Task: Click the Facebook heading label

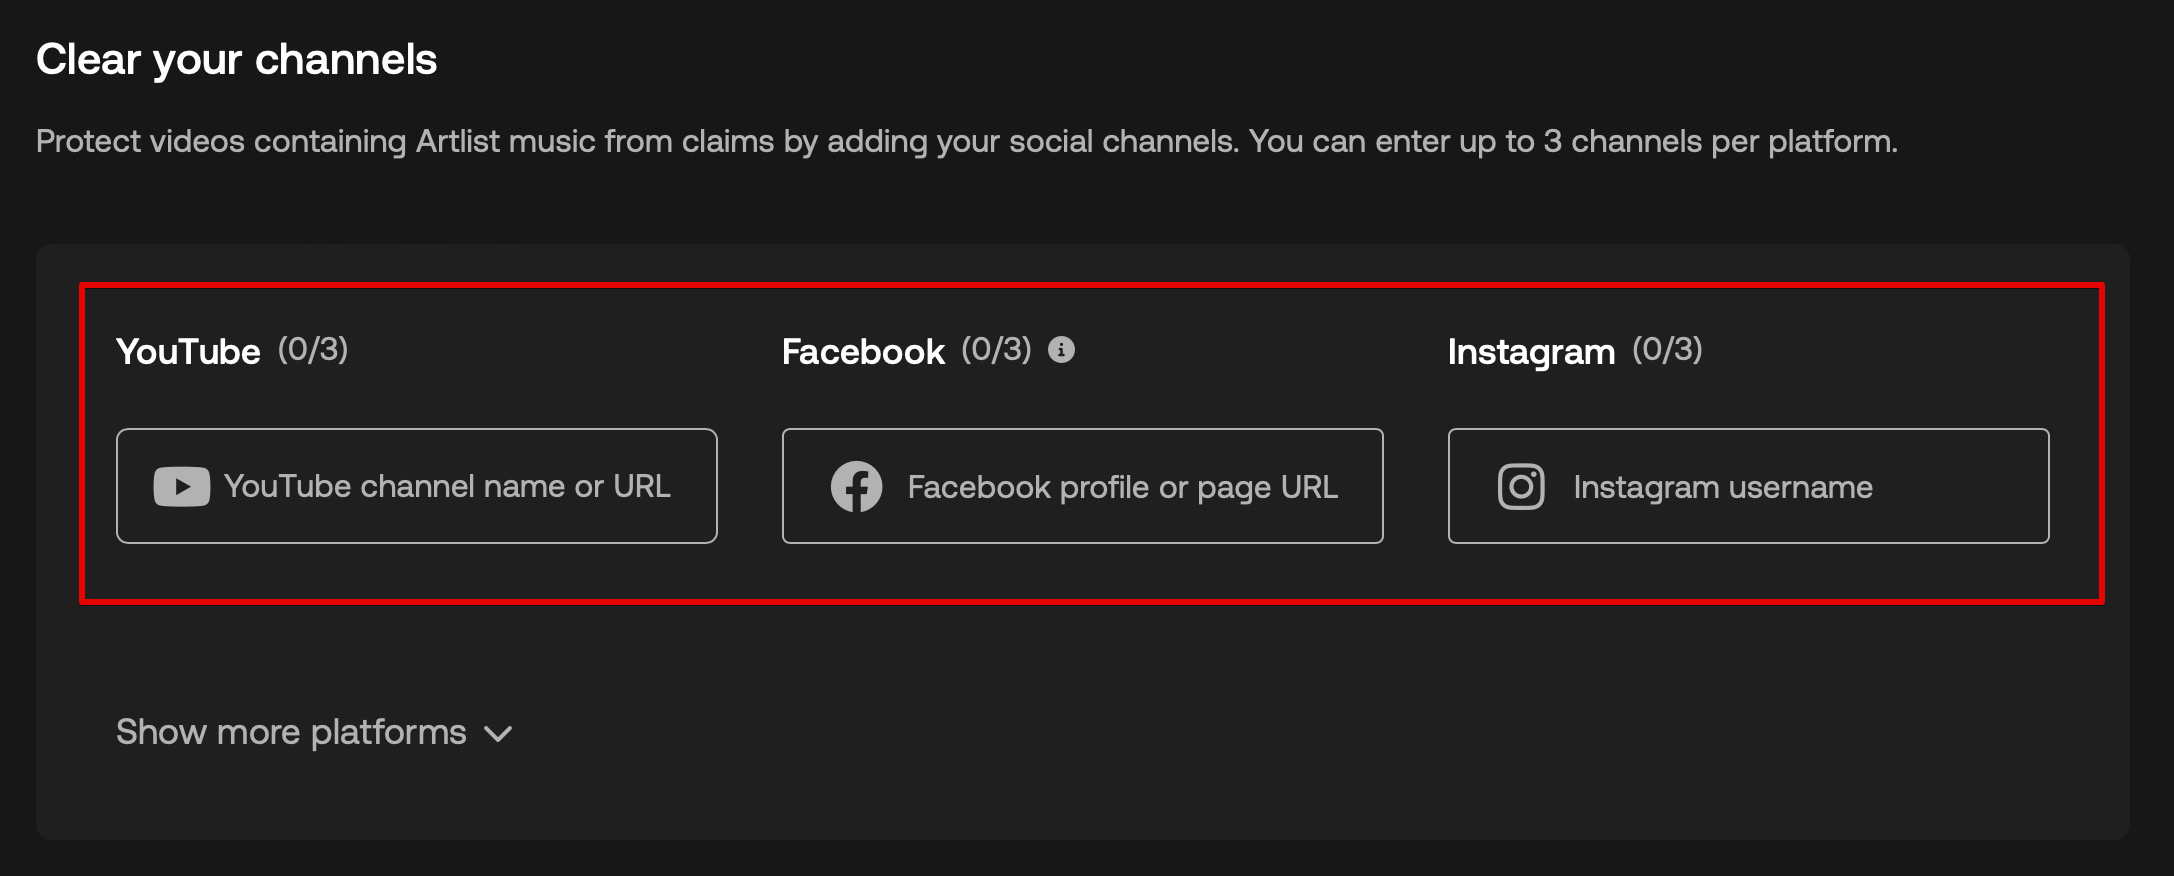Action: click(863, 352)
